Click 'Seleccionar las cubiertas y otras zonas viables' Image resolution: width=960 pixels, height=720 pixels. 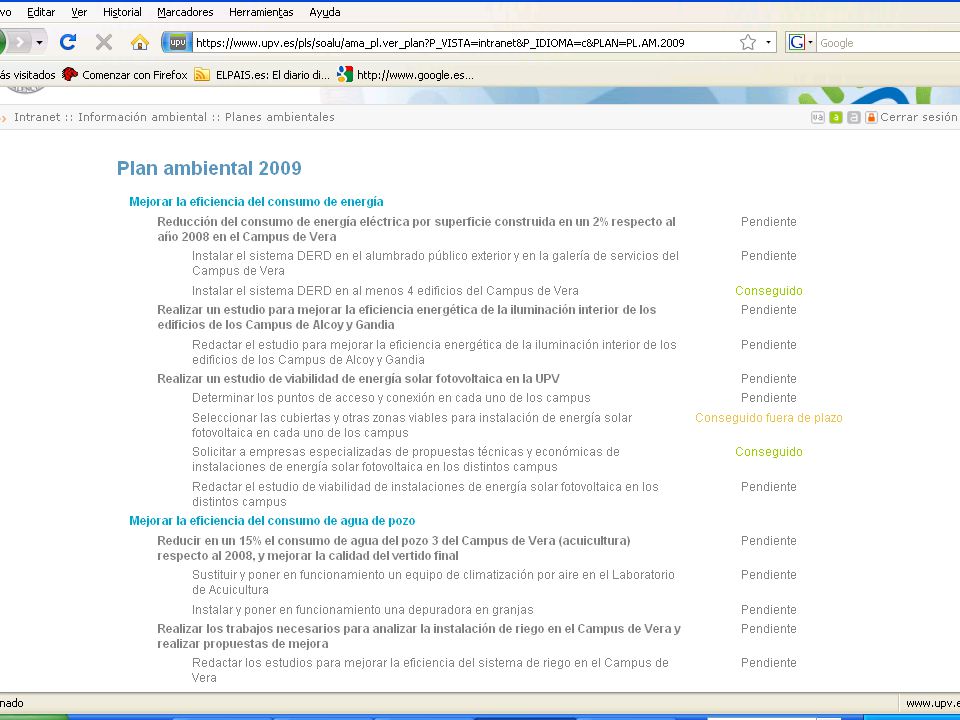pyautogui.click(x=411, y=425)
